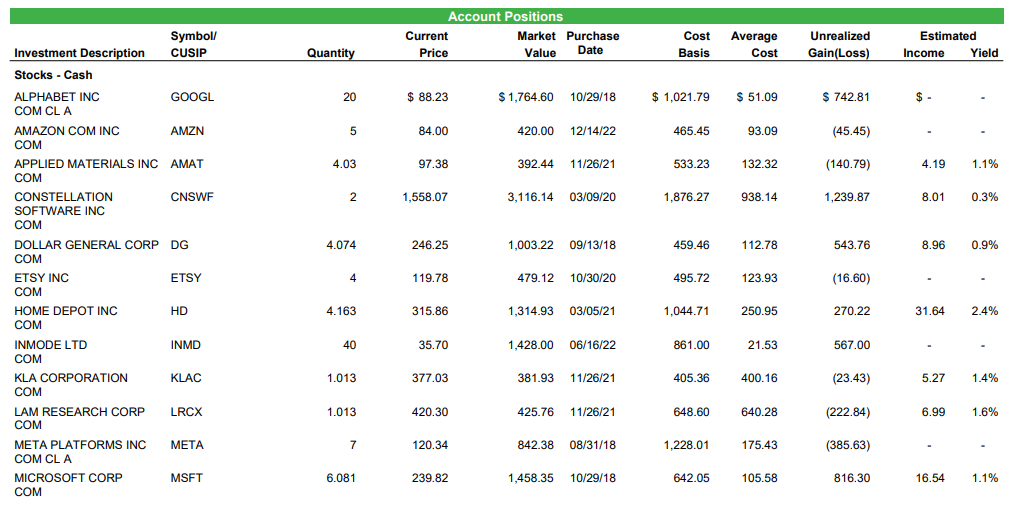Select Meta unrealized loss (385.63)
This screenshot has height=506, width=1017.
click(x=848, y=445)
